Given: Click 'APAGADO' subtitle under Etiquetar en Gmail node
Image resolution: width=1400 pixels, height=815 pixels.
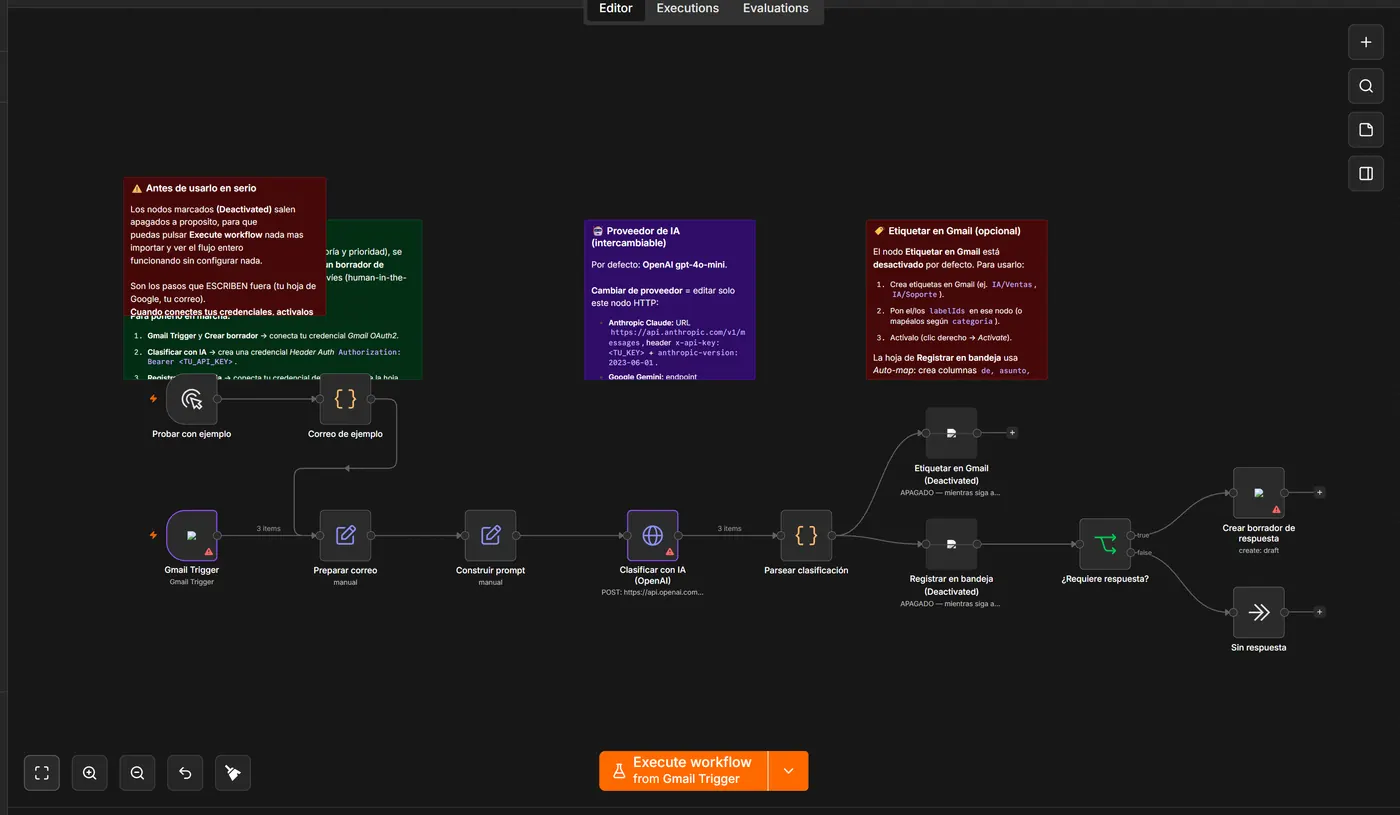Looking at the screenshot, I should point(950,493).
